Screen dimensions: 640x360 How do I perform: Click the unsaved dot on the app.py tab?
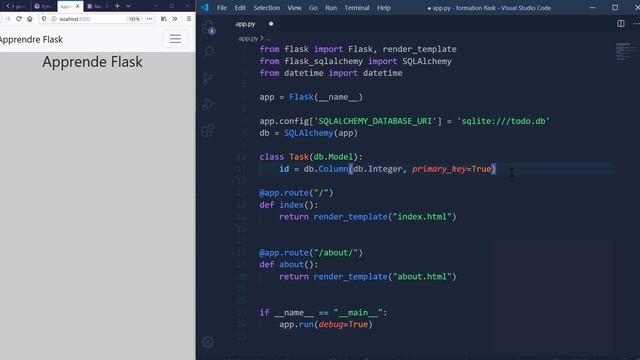coord(271,24)
